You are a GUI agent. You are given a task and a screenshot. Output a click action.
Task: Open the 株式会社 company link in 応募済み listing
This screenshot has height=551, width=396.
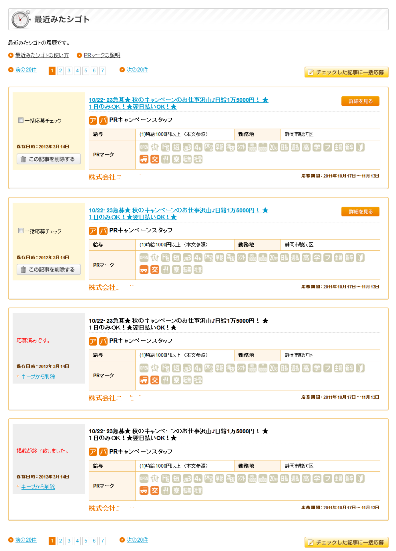(x=105, y=398)
